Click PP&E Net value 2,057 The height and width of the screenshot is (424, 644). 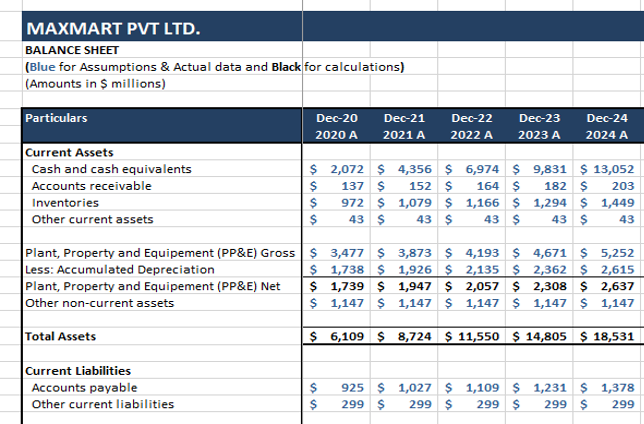tap(482, 286)
